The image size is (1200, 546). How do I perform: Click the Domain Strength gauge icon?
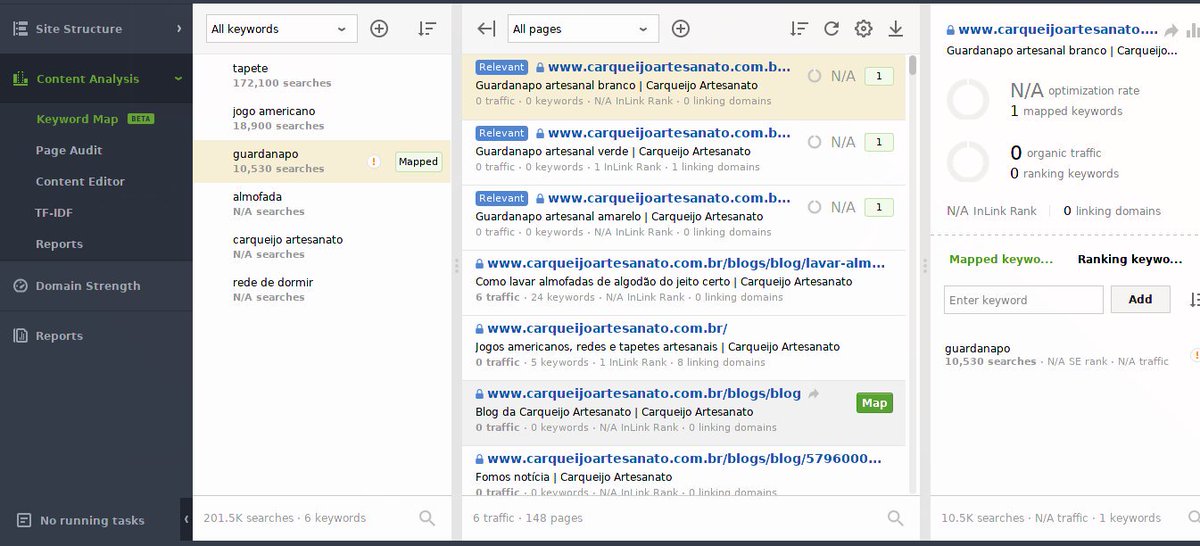click(x=20, y=286)
